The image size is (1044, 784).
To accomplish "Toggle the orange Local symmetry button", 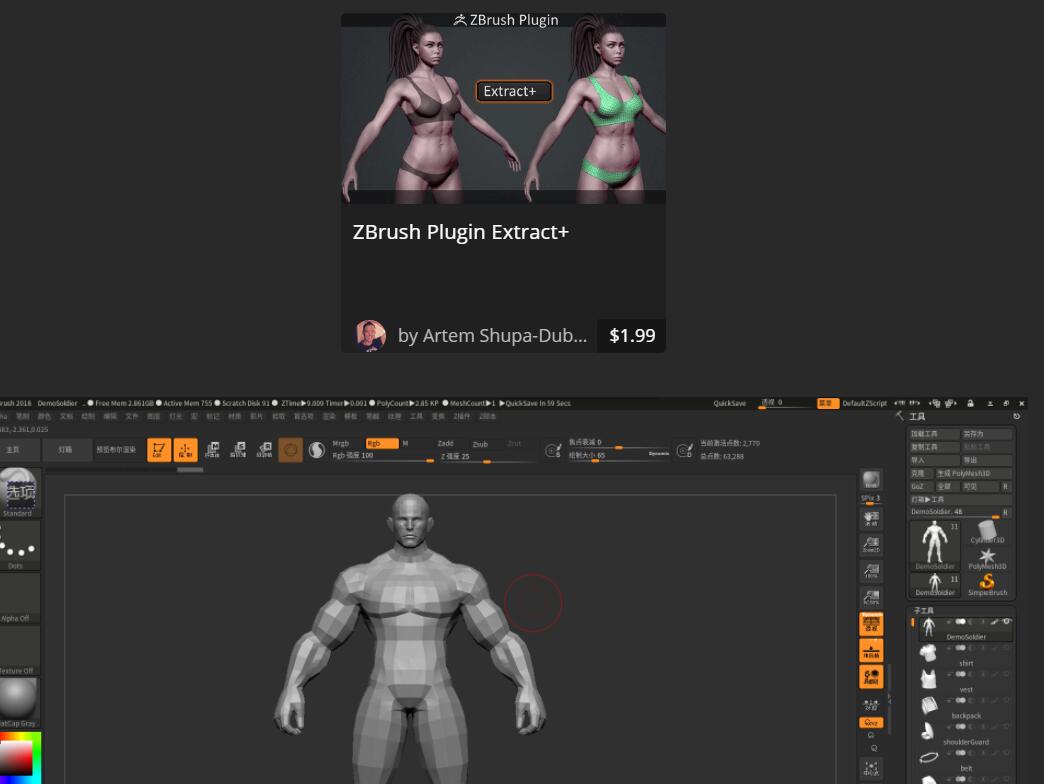I will tap(871, 676).
